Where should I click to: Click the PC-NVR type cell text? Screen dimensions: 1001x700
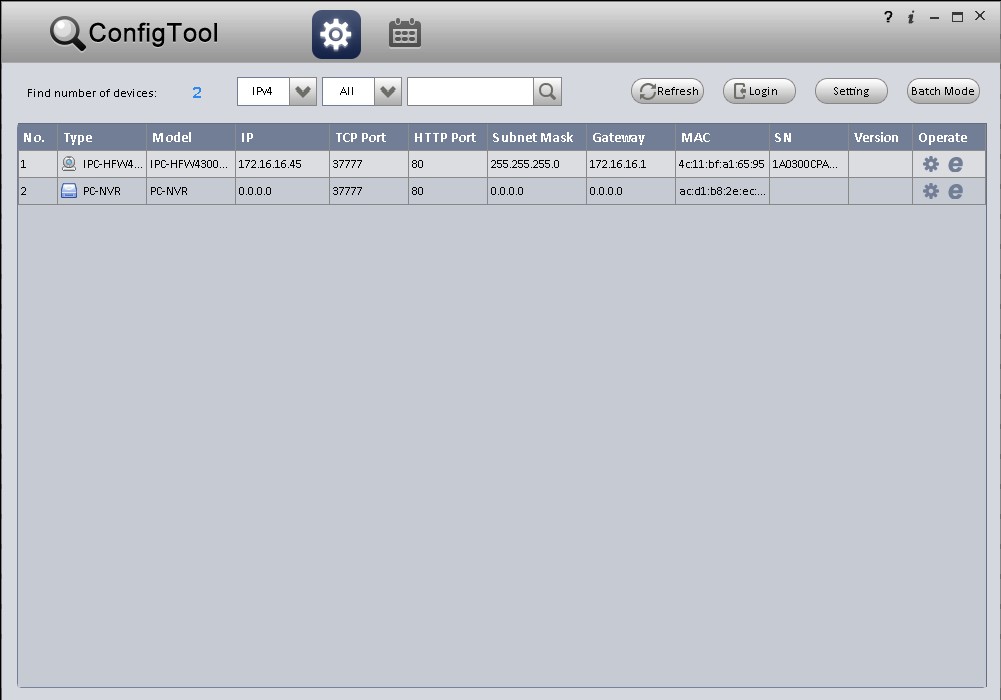(102, 191)
